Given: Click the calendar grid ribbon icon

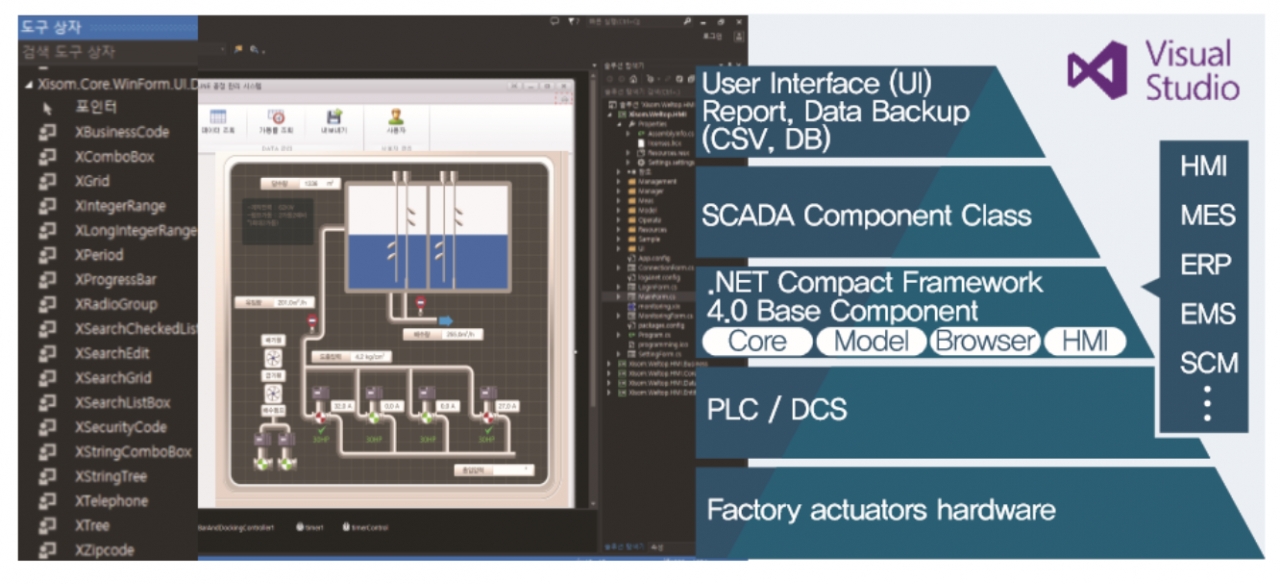Looking at the screenshot, I should (x=219, y=117).
